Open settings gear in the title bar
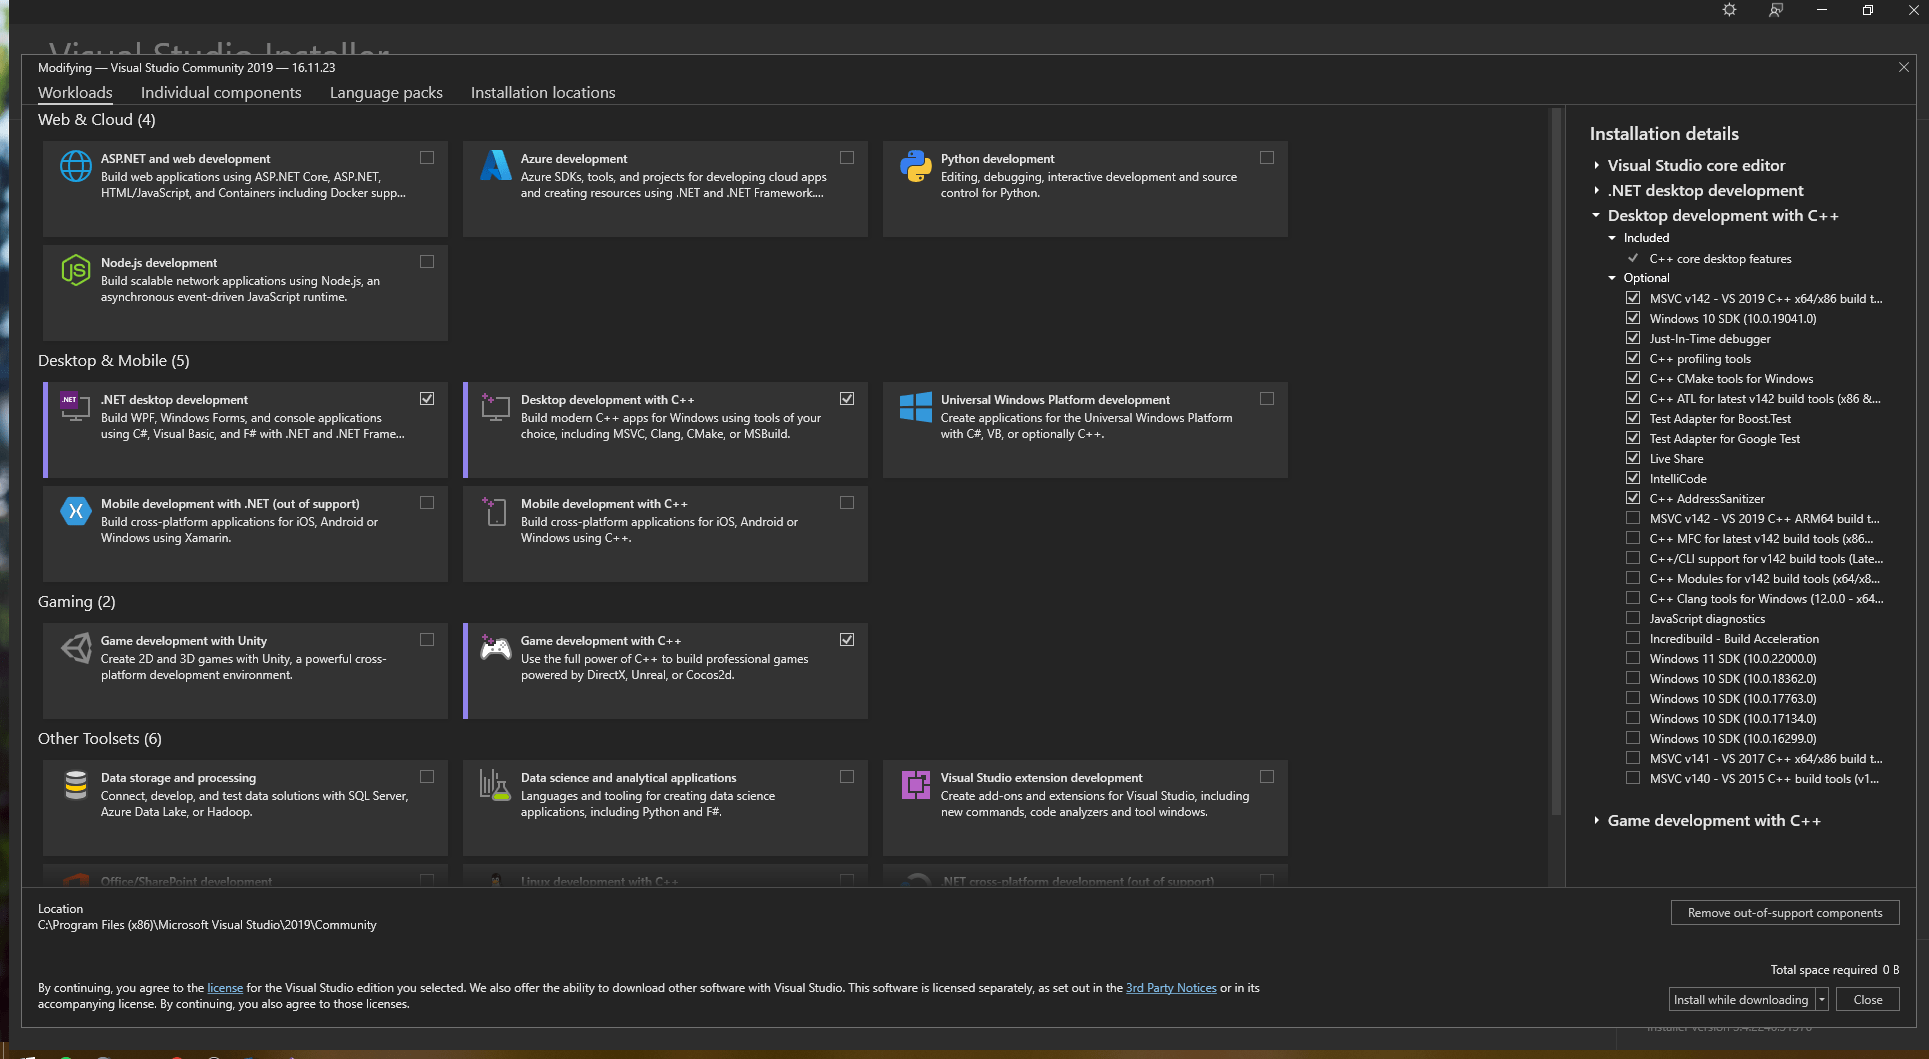This screenshot has width=1929, height=1059. pyautogui.click(x=1729, y=10)
